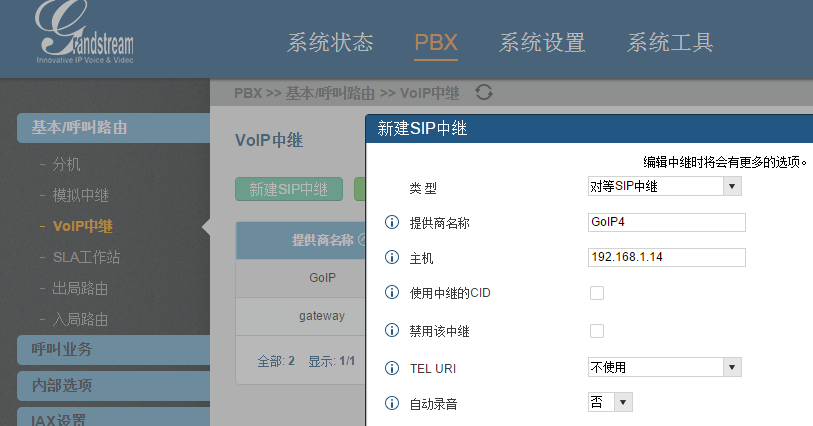Switch to the 系统状态 top menu

[x=330, y=42]
